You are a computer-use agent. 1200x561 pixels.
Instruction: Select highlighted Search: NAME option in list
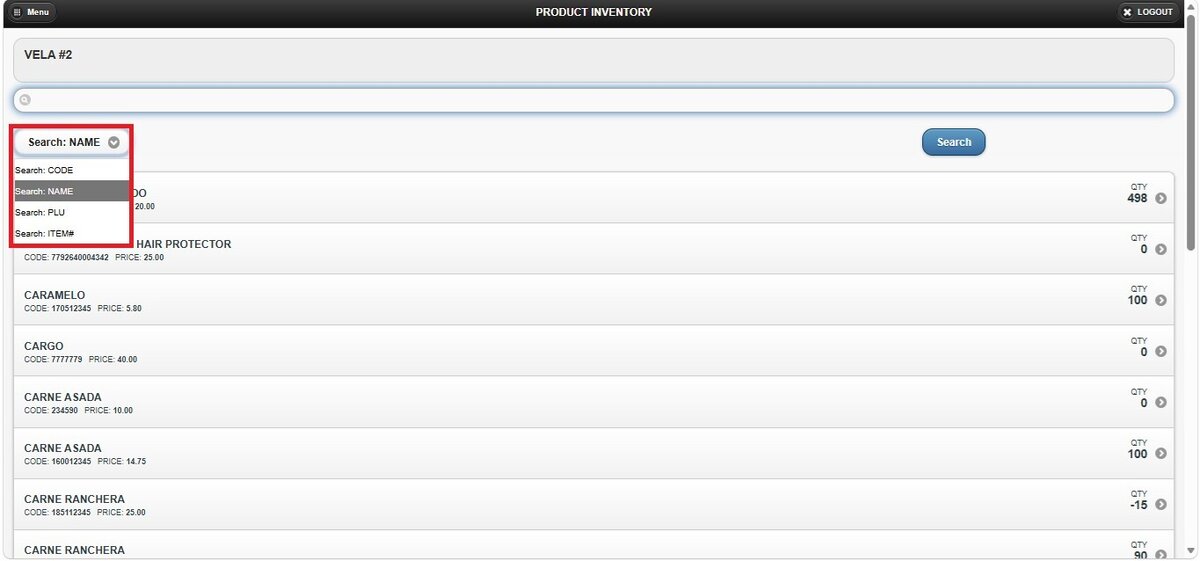(x=72, y=191)
